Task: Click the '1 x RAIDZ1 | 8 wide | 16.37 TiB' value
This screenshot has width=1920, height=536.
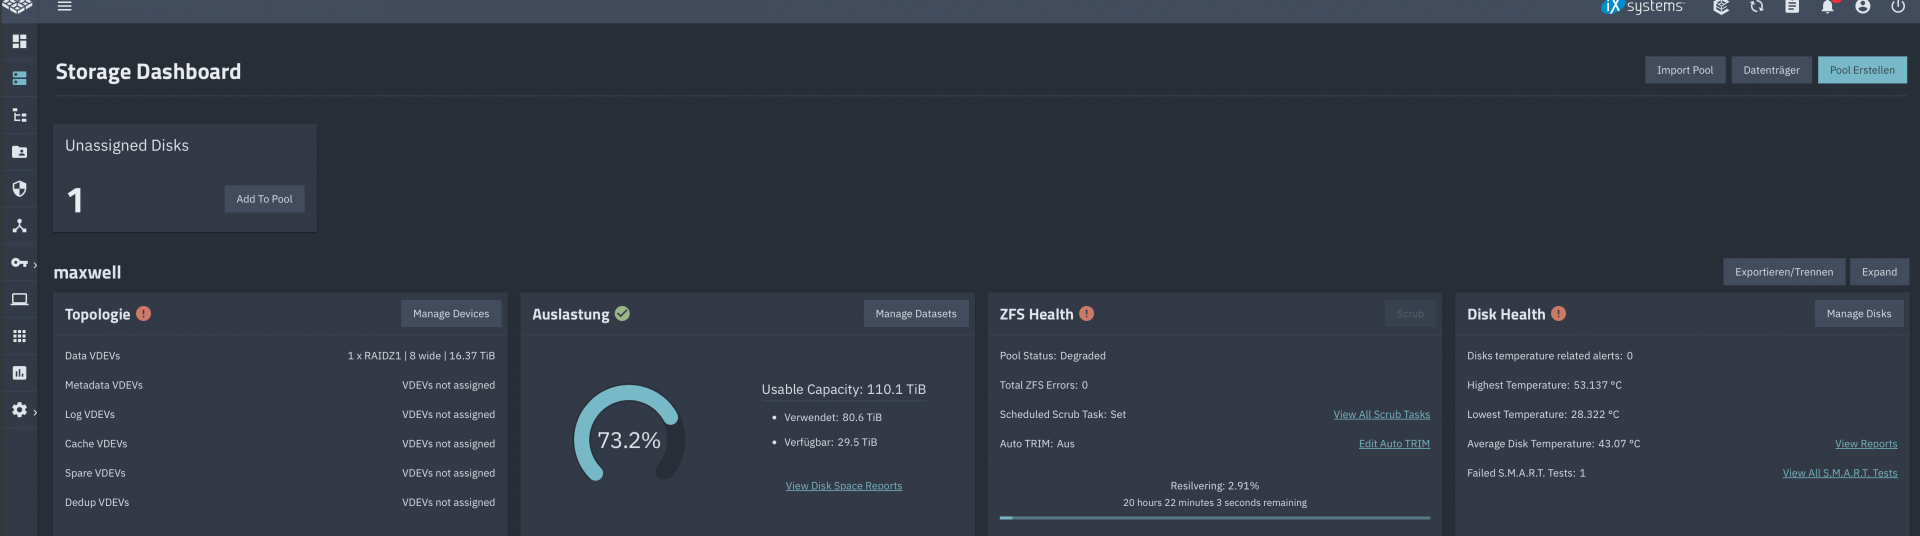Action: point(421,356)
